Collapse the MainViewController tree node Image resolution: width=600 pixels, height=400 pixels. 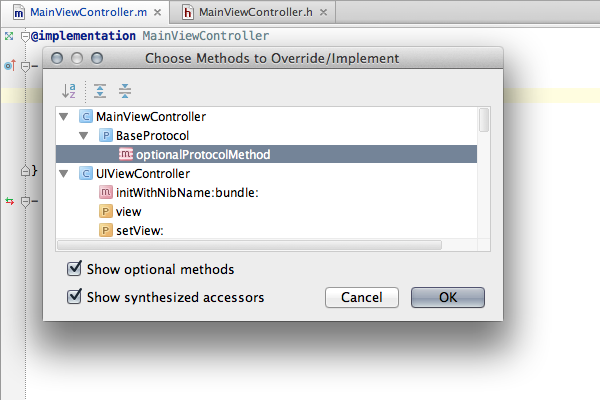tap(64, 116)
